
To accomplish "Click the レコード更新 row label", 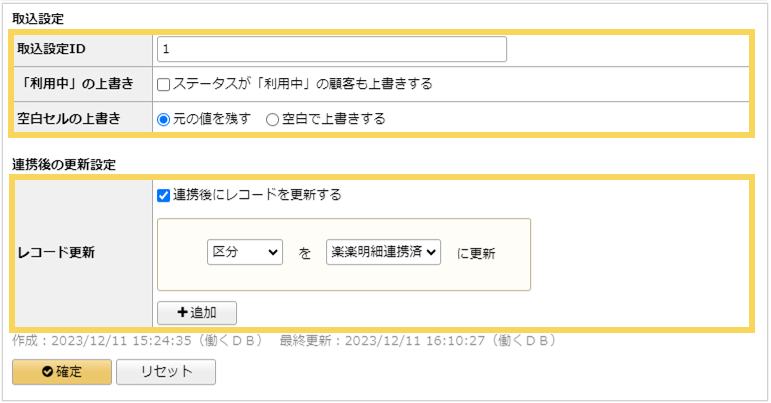I will click(x=56, y=252).
